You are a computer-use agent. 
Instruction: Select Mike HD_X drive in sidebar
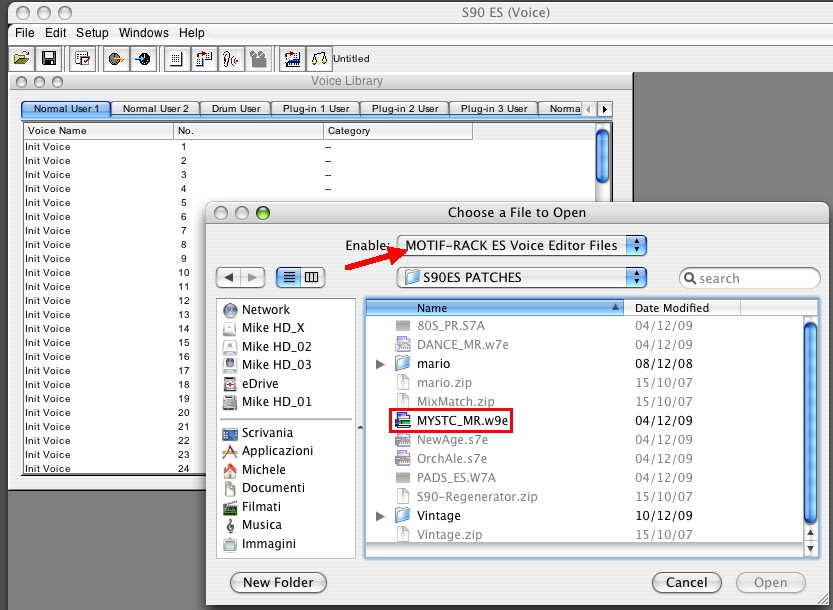(x=264, y=328)
